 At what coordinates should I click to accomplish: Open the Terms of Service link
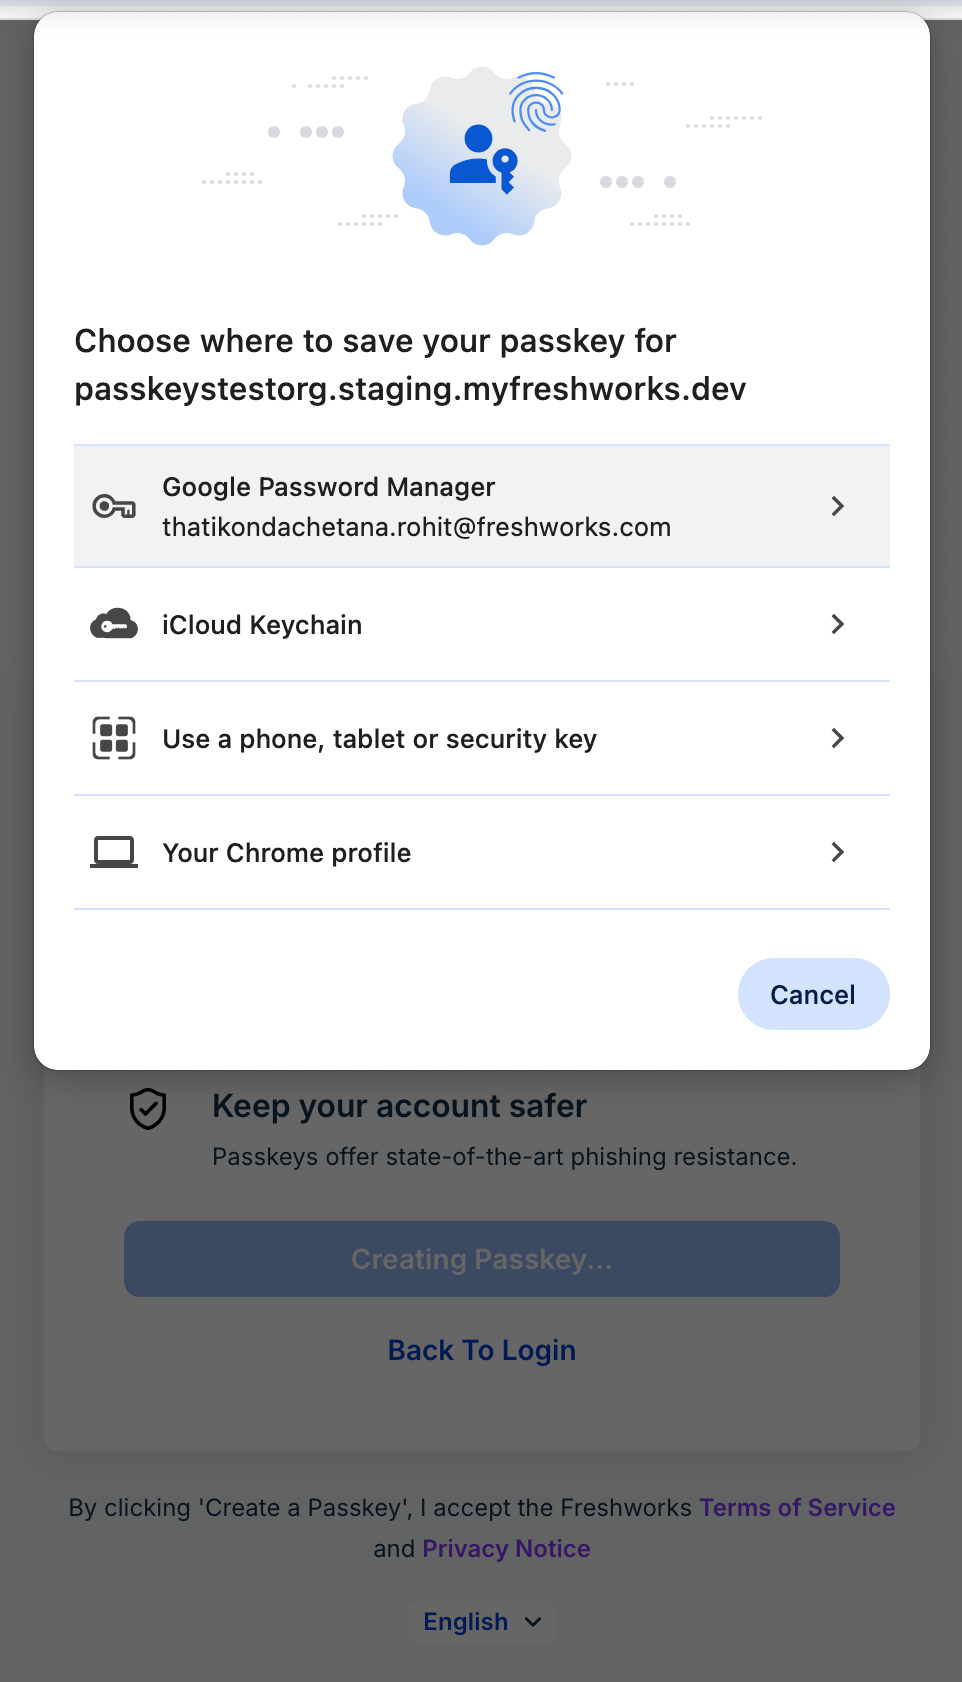[x=797, y=1508]
